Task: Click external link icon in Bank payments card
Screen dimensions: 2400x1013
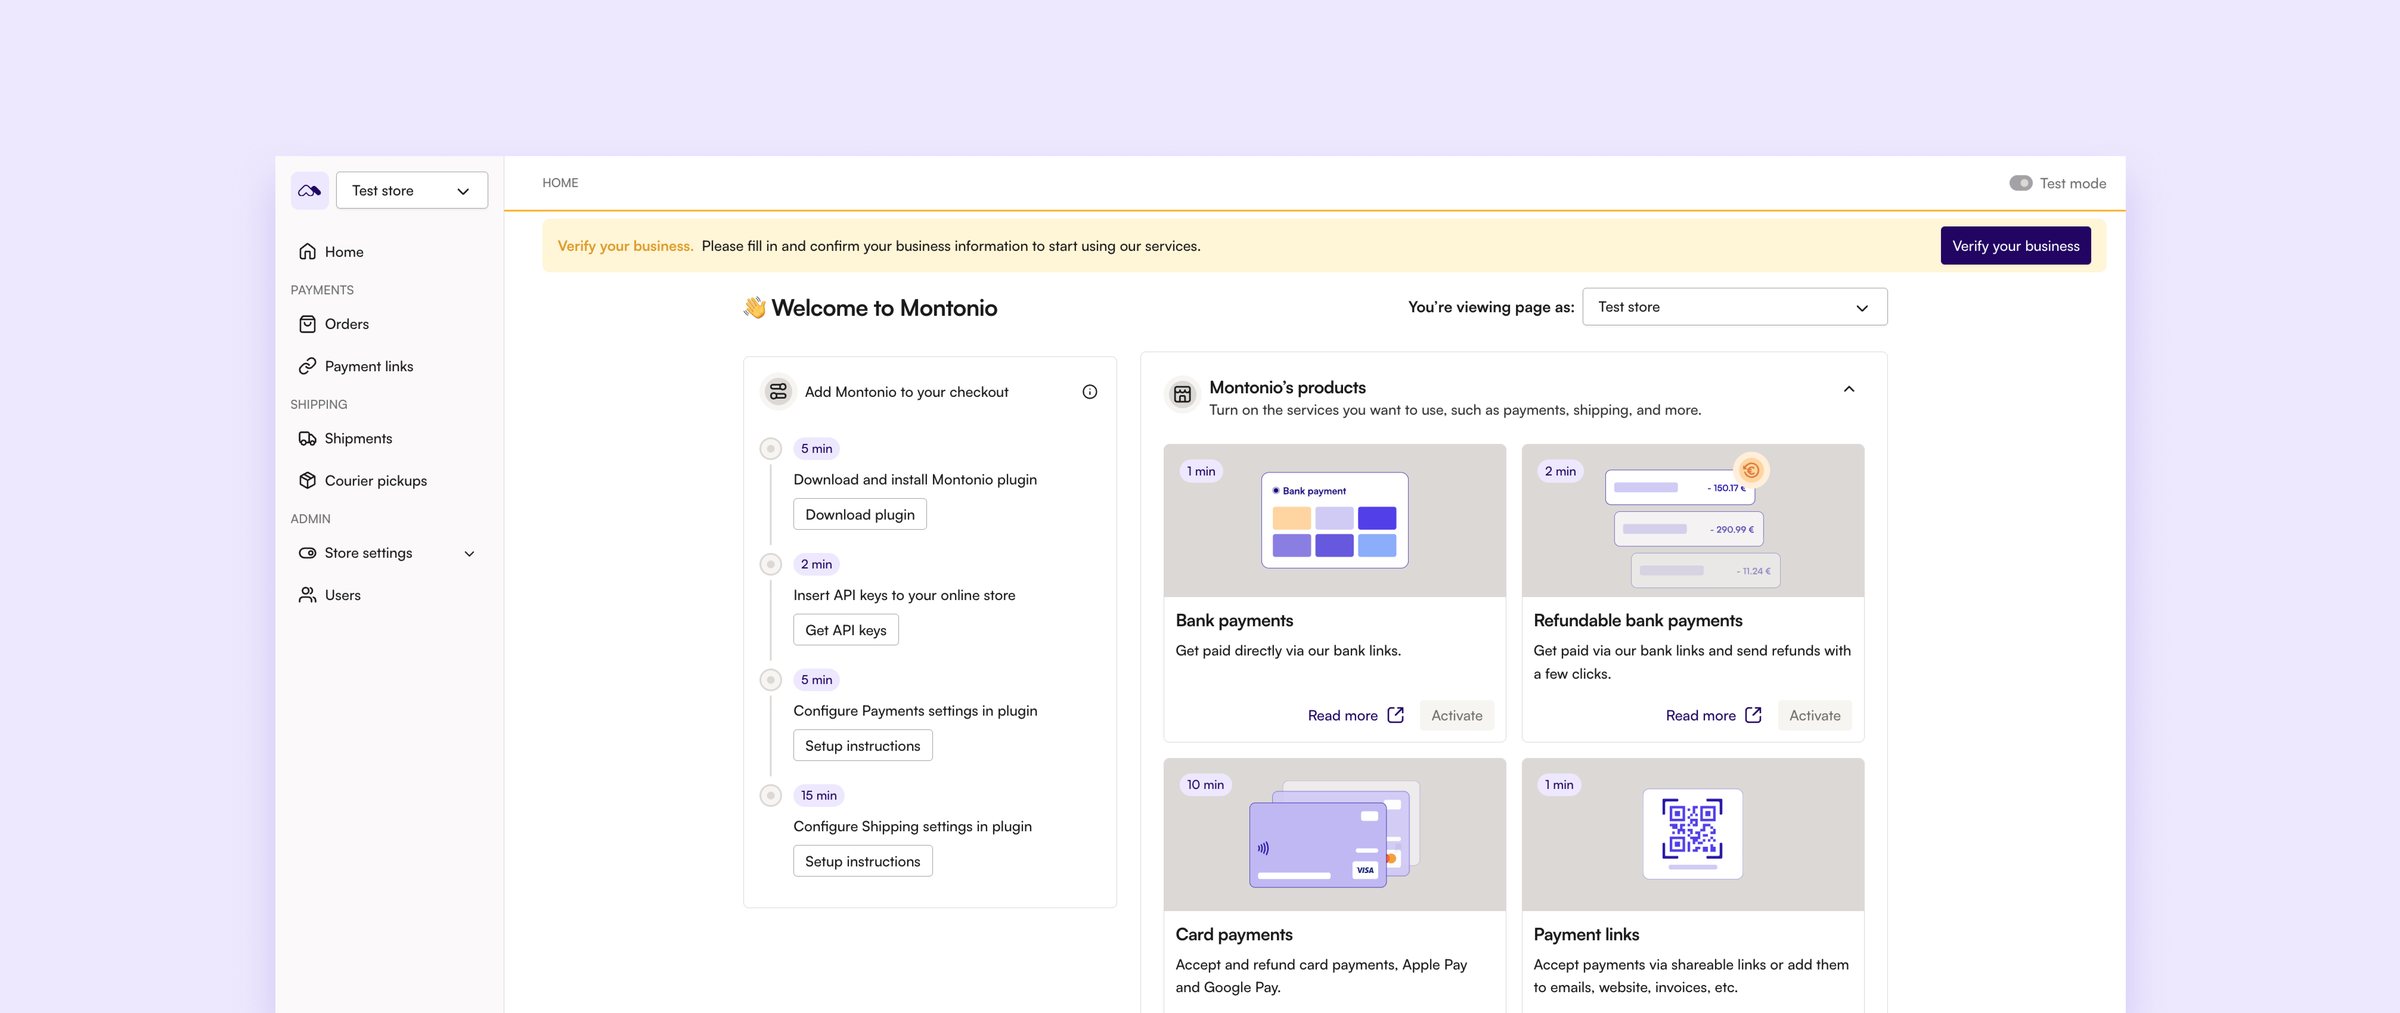Action: (x=1396, y=715)
